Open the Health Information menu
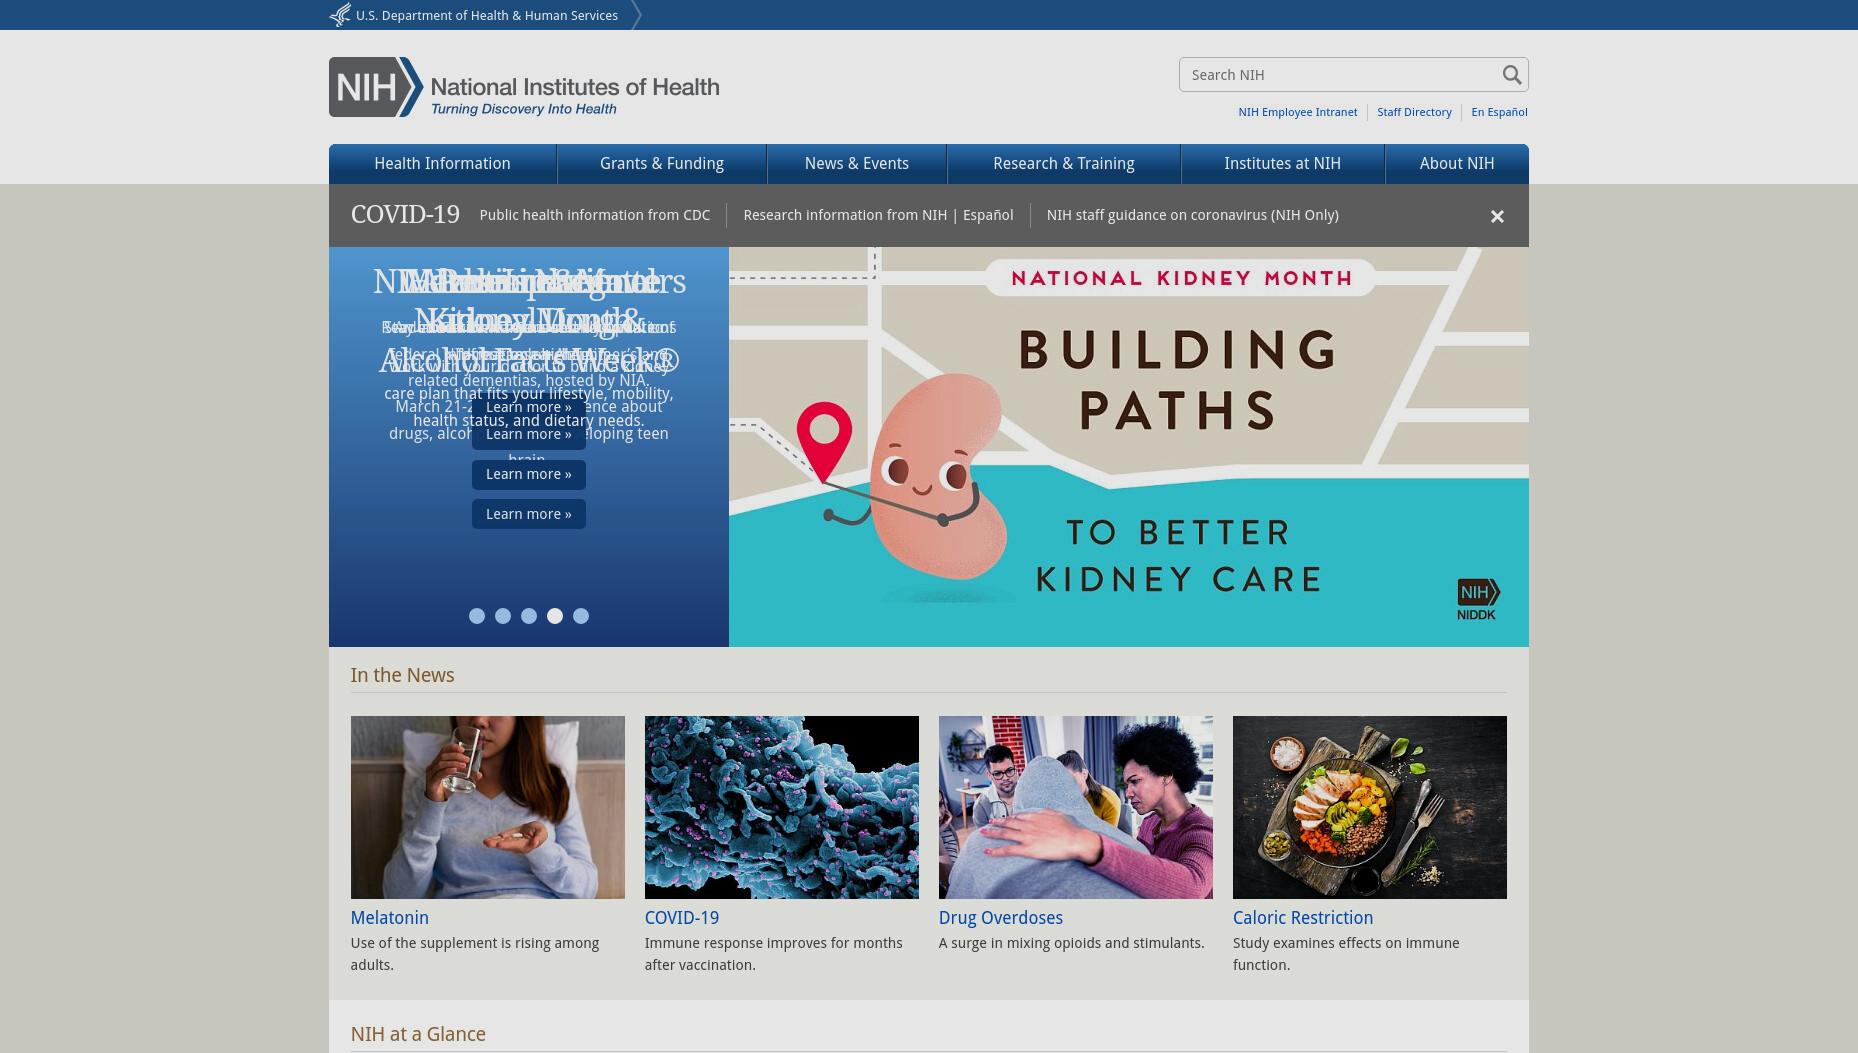1858x1053 pixels. tap(442, 164)
